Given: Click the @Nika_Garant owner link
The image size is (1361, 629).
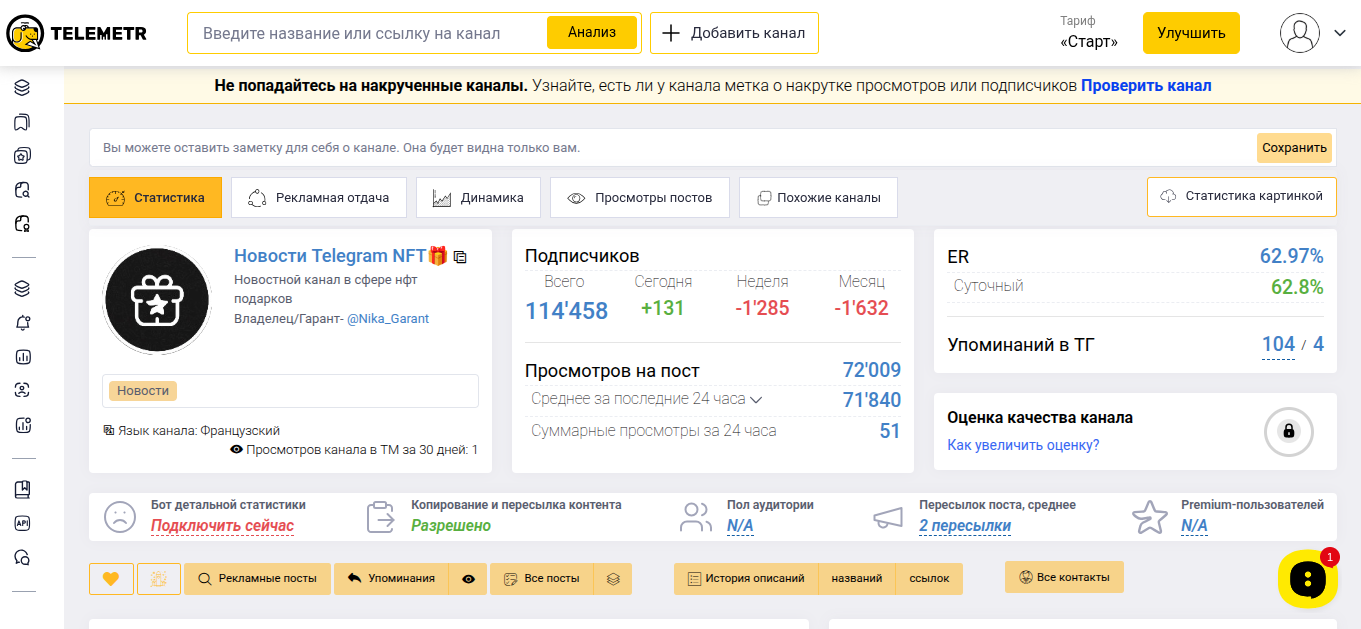Looking at the screenshot, I should (x=388, y=319).
